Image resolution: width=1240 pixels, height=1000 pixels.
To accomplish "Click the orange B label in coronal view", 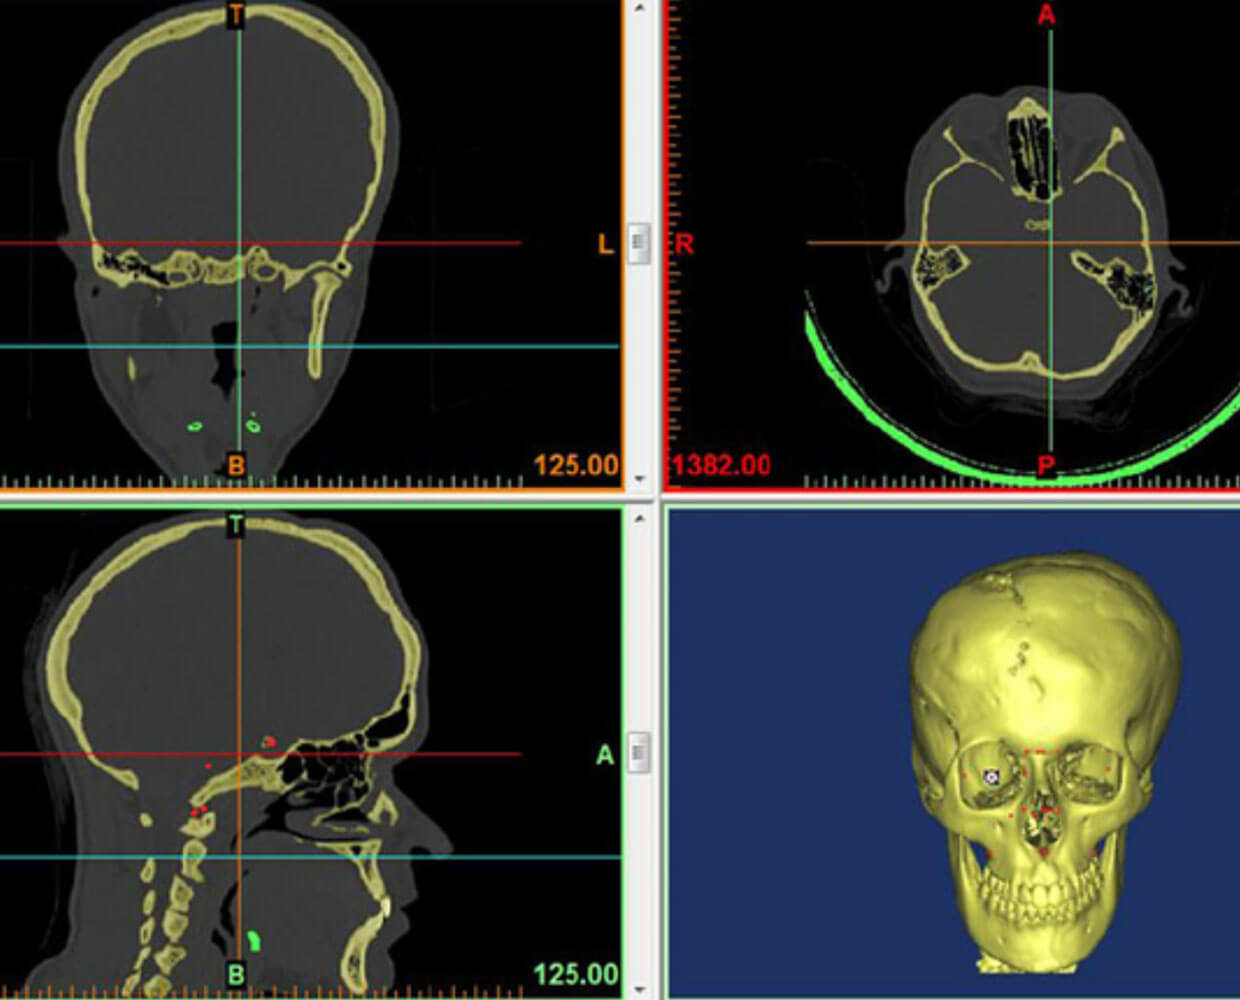I will point(236,465).
